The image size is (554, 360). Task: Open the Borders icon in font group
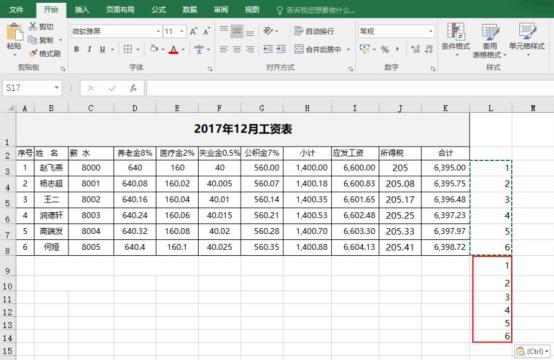pos(128,49)
